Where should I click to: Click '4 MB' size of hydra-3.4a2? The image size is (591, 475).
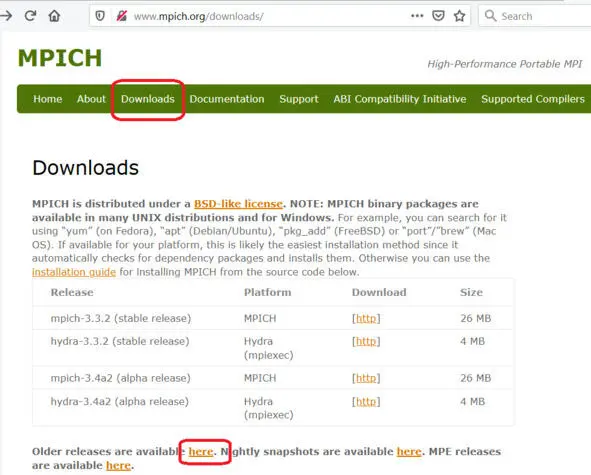[472, 402]
